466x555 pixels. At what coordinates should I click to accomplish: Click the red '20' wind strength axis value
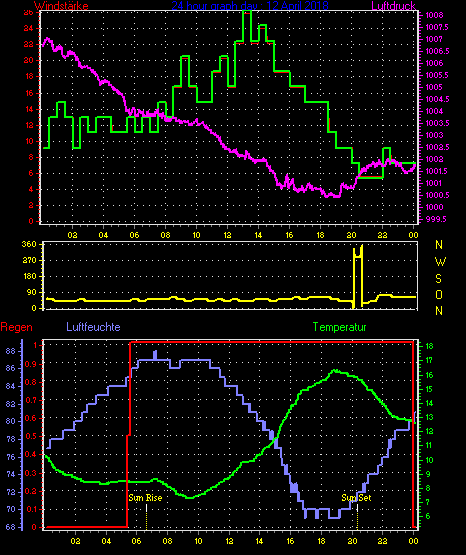28,60
